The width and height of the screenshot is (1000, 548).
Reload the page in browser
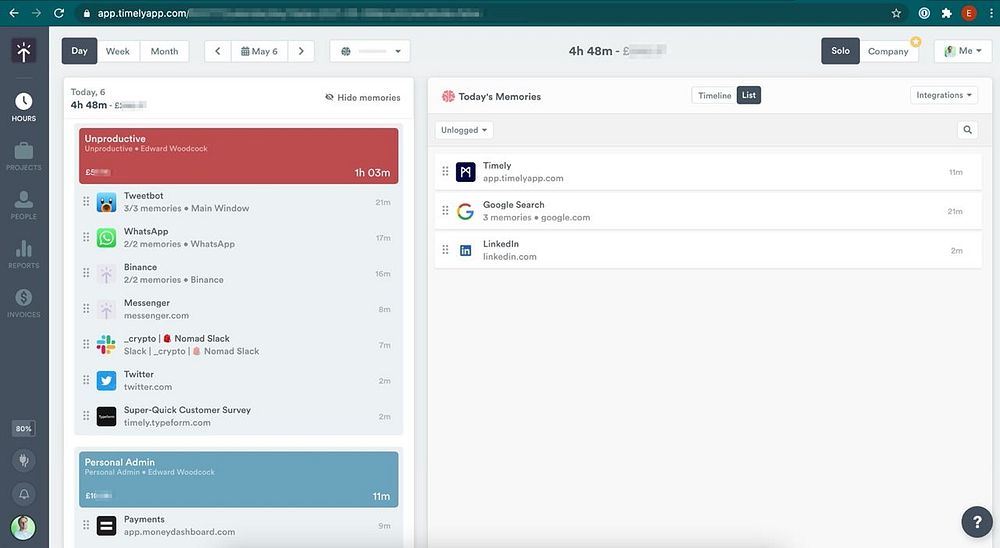coord(59,13)
